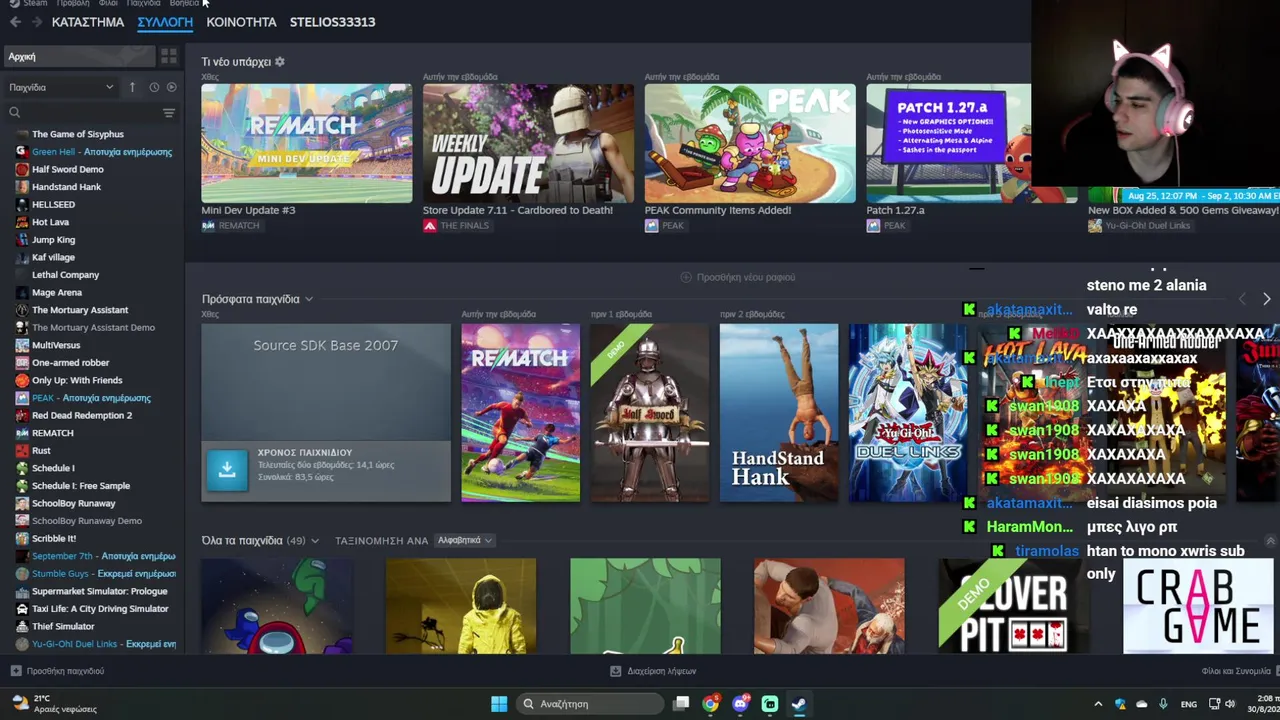Click the Handstand Hank list icon
Image resolution: width=1280 pixels, height=720 pixels.
click(x=22, y=187)
